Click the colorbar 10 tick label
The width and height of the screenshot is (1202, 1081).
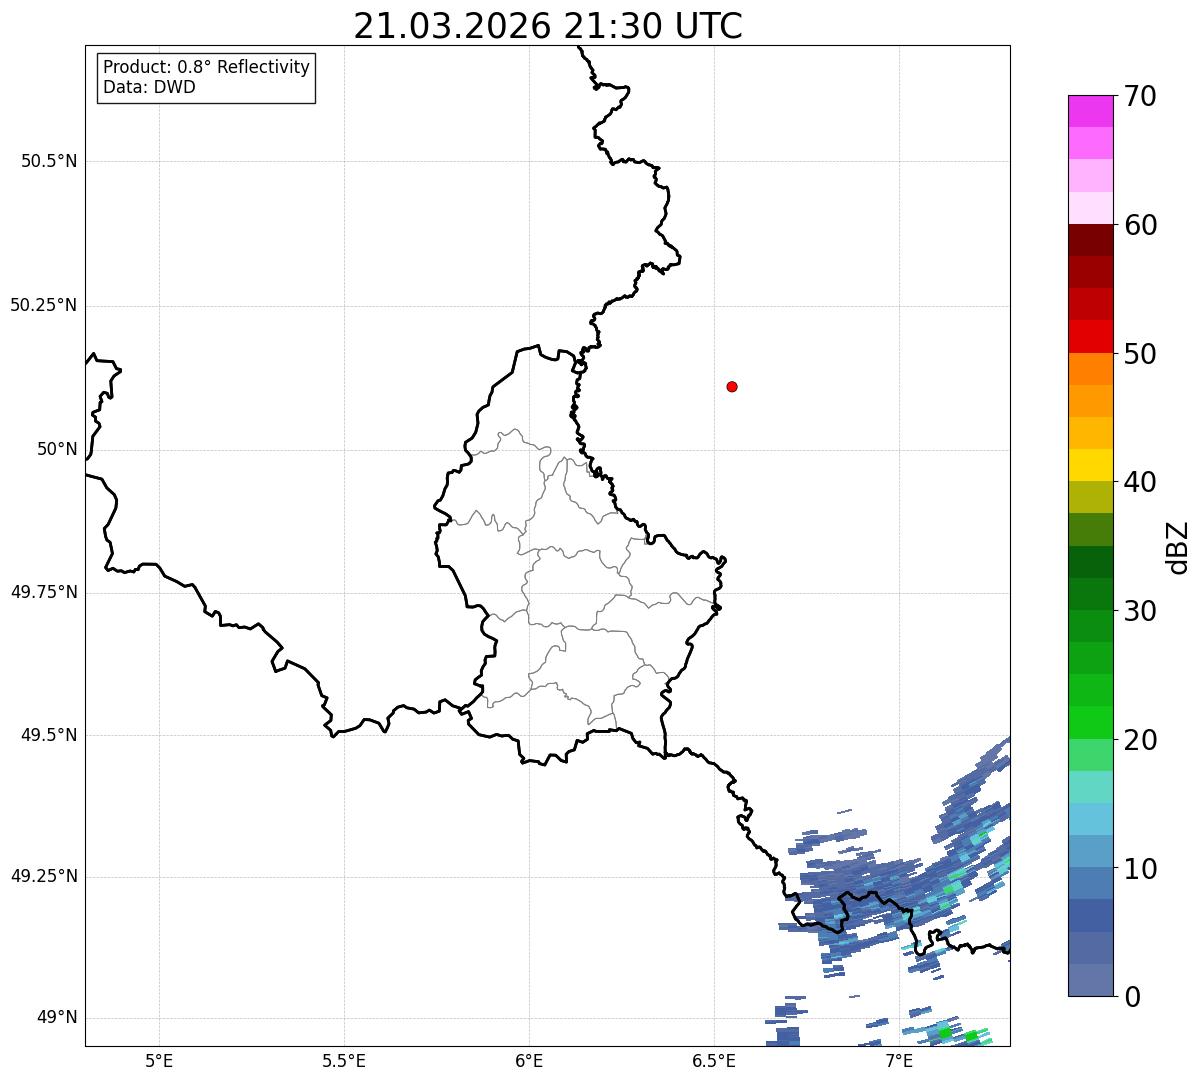[x=1141, y=869]
